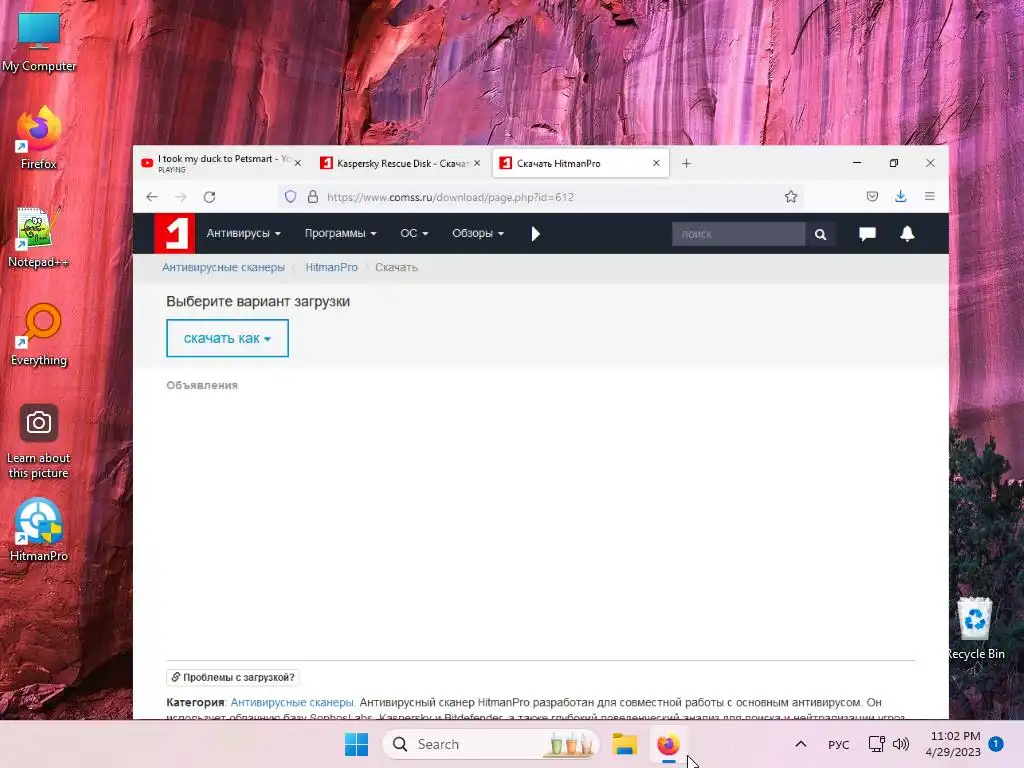Open the Save to Pocket icon
This screenshot has height=768, width=1024.
872,197
